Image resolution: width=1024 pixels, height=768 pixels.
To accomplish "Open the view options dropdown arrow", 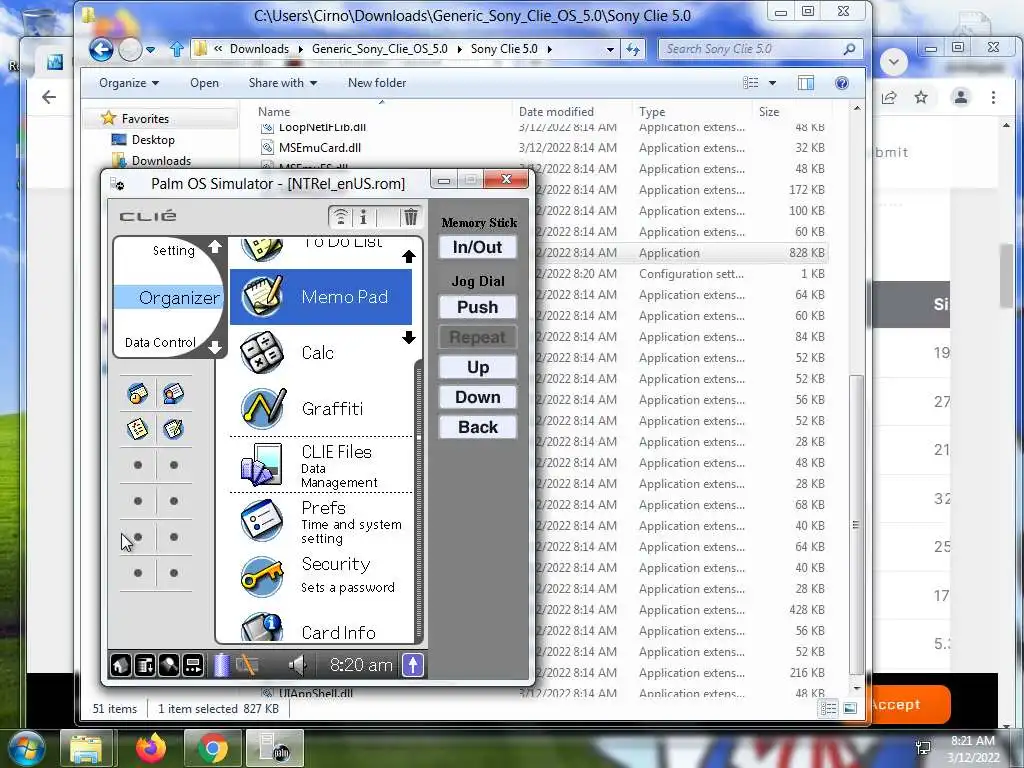I will click(773, 83).
